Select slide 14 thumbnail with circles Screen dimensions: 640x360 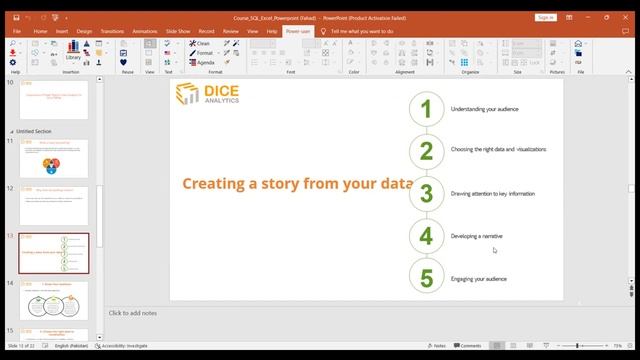coord(54,300)
